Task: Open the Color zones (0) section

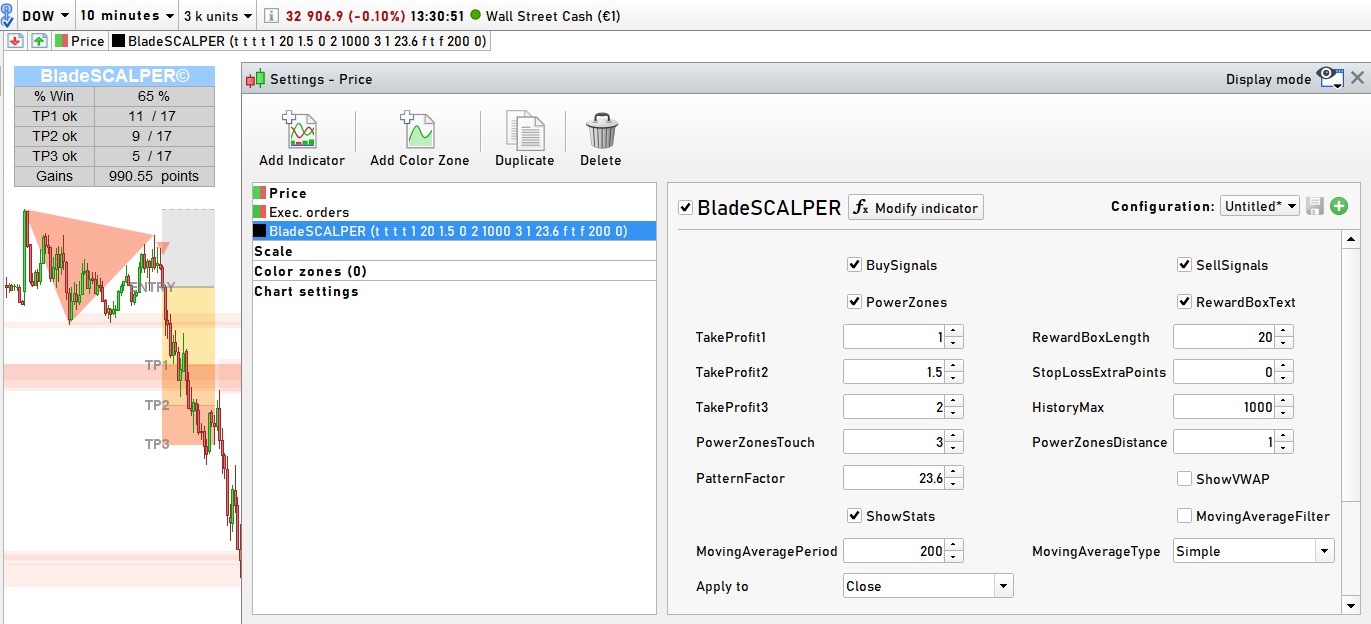Action: [x=455, y=271]
